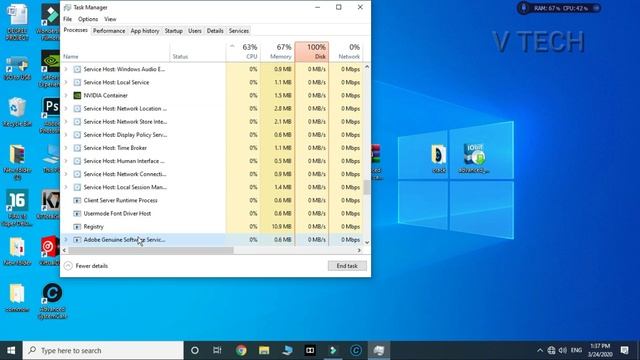
Task: Click the Registry process icon
Action: pos(77,227)
